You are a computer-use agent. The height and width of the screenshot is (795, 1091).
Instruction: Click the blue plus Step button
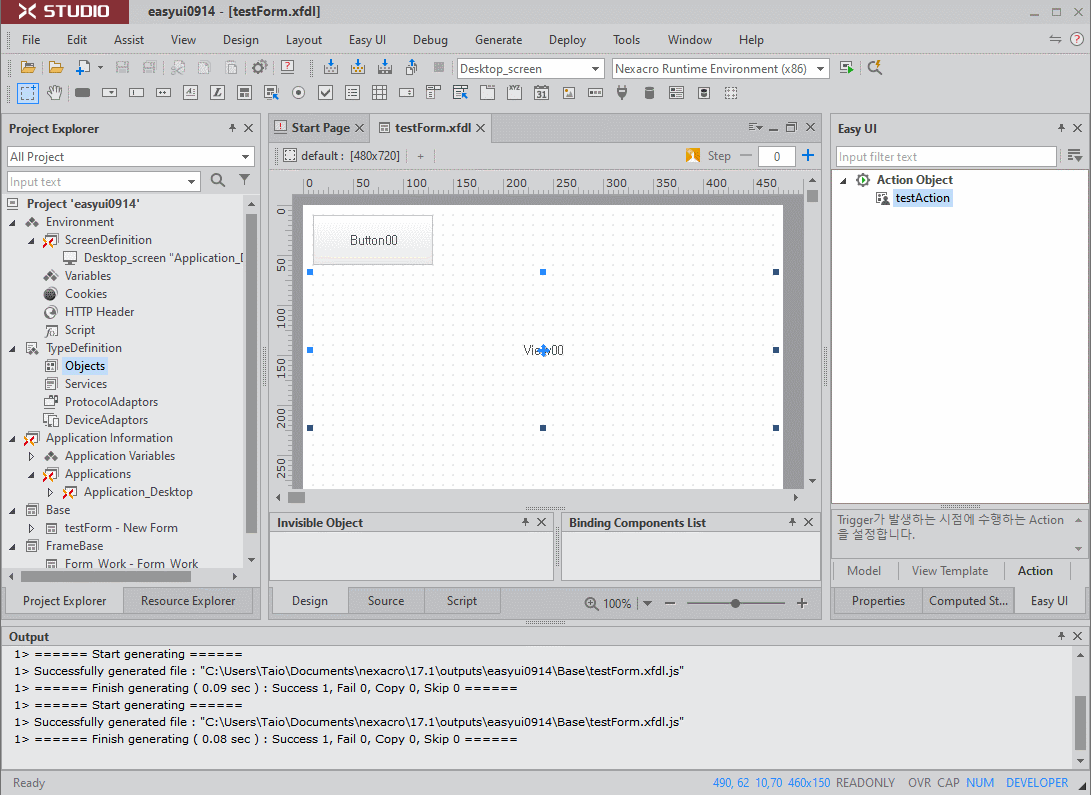[x=808, y=155]
